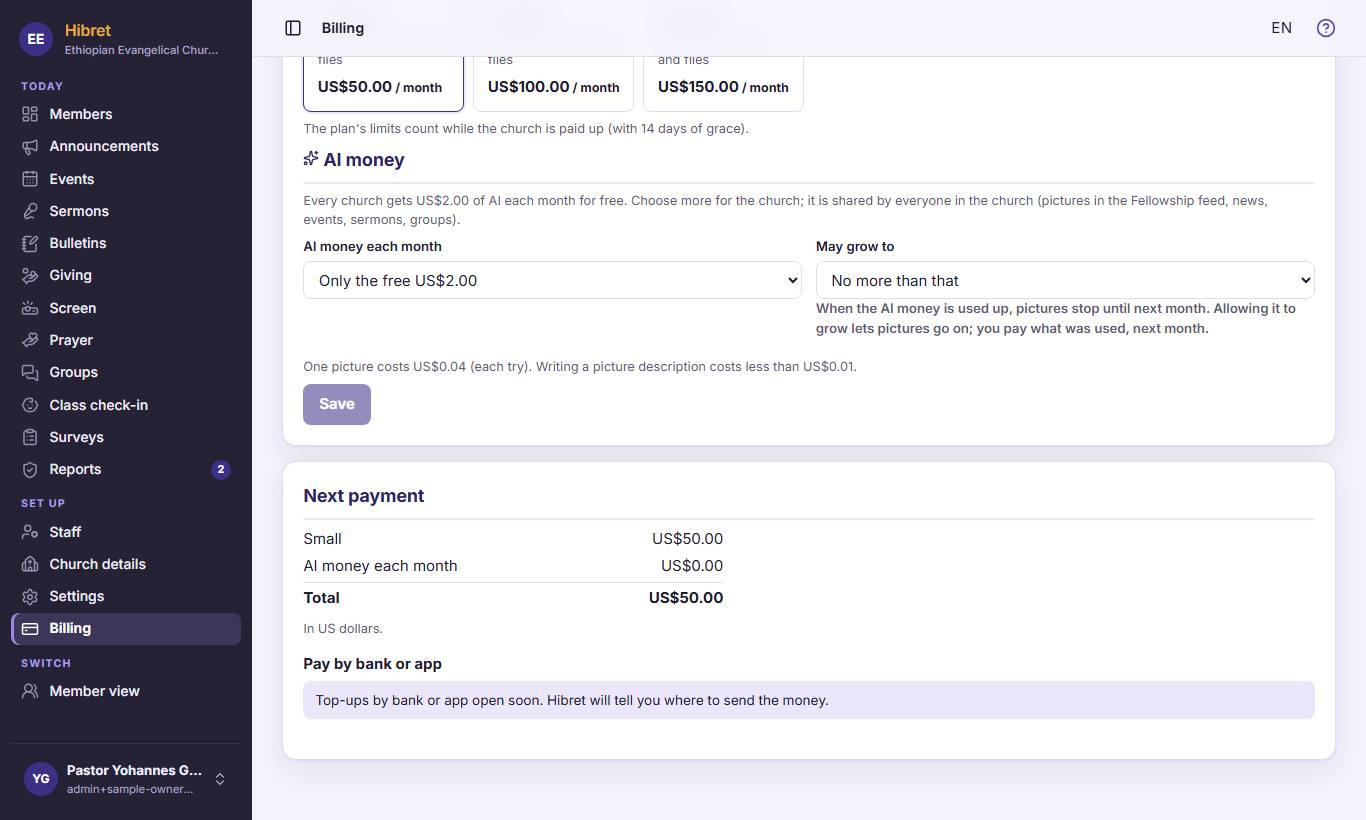Image resolution: width=1366 pixels, height=820 pixels.
Task: Click the top-ups opening soon notice
Action: click(809, 700)
